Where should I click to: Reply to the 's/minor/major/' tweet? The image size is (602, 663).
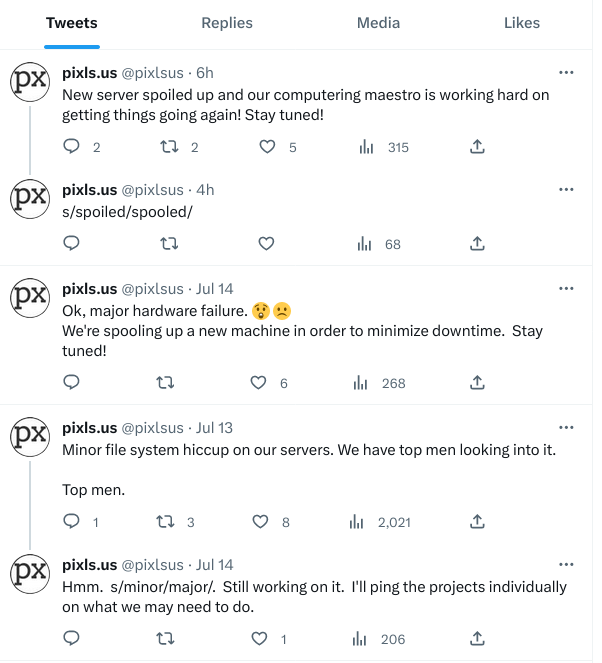[71, 638]
